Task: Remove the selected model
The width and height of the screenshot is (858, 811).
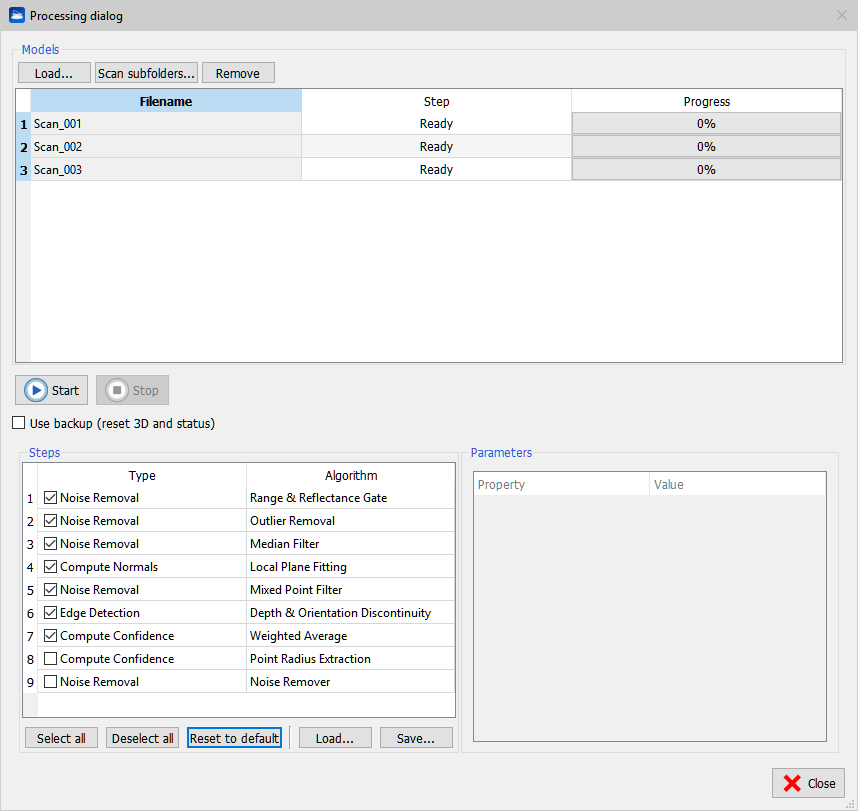Action: point(238,73)
